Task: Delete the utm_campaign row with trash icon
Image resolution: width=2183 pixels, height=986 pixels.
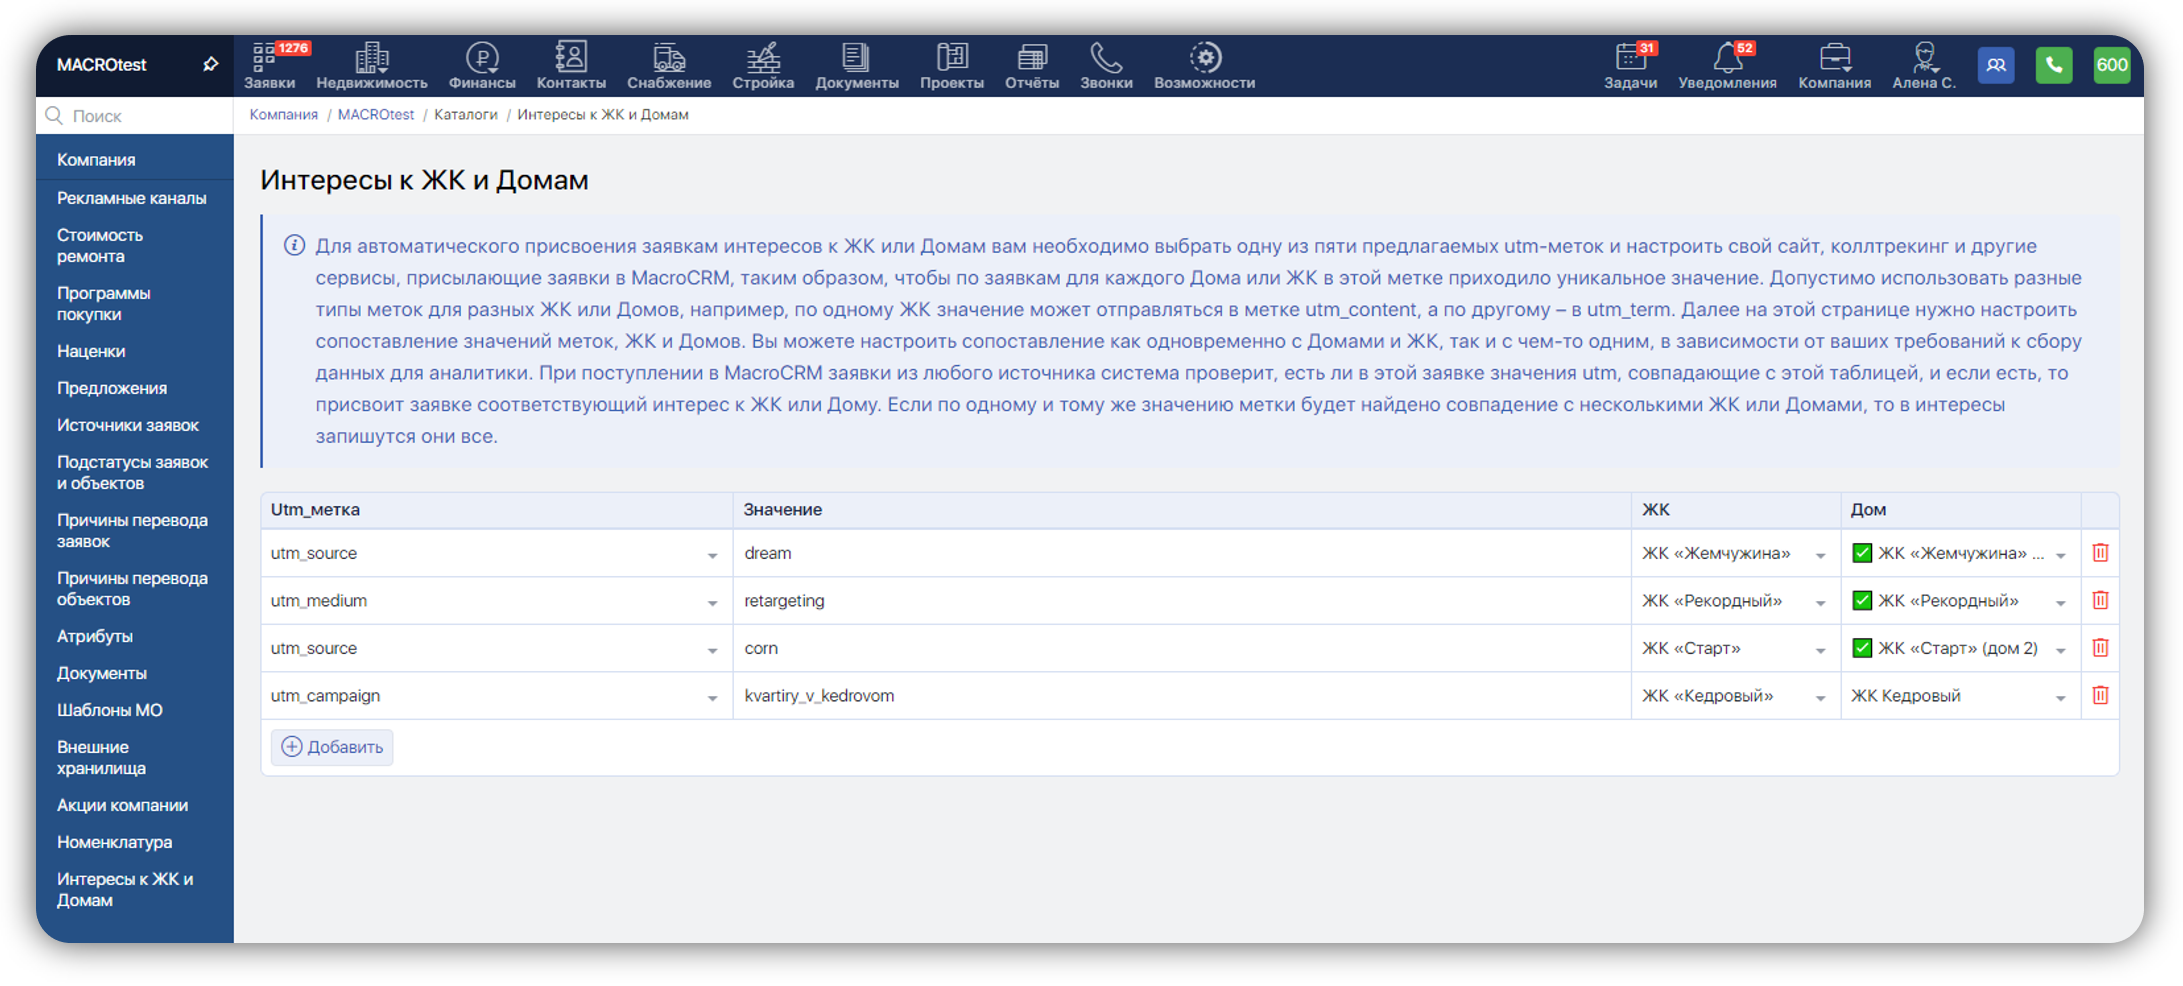Action: point(2100,695)
